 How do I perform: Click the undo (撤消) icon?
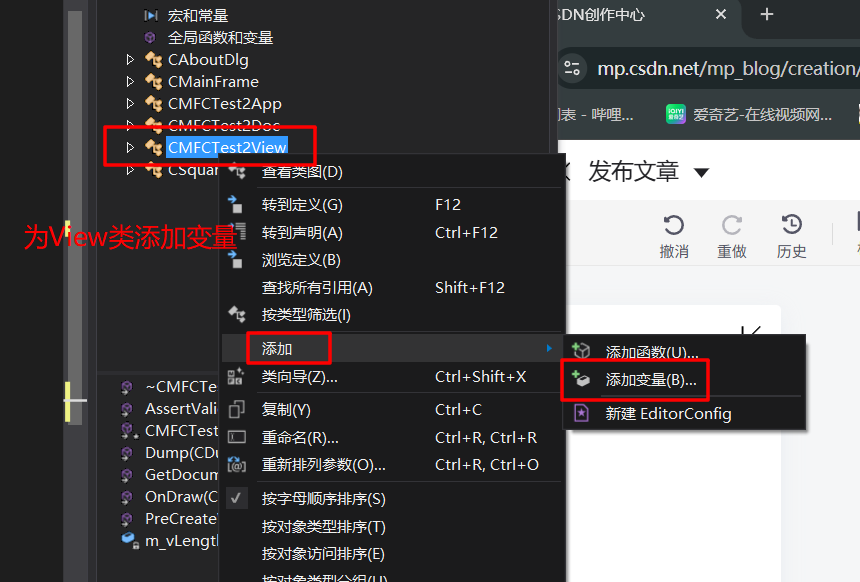point(674,225)
